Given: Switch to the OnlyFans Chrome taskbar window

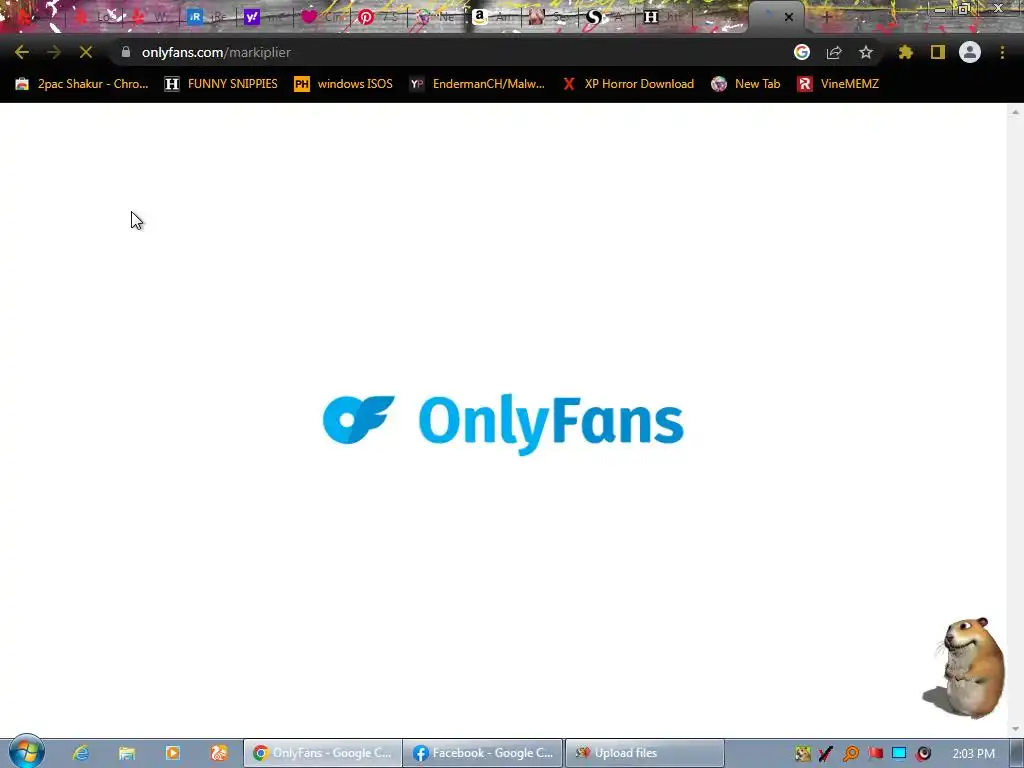Looking at the screenshot, I should point(323,753).
